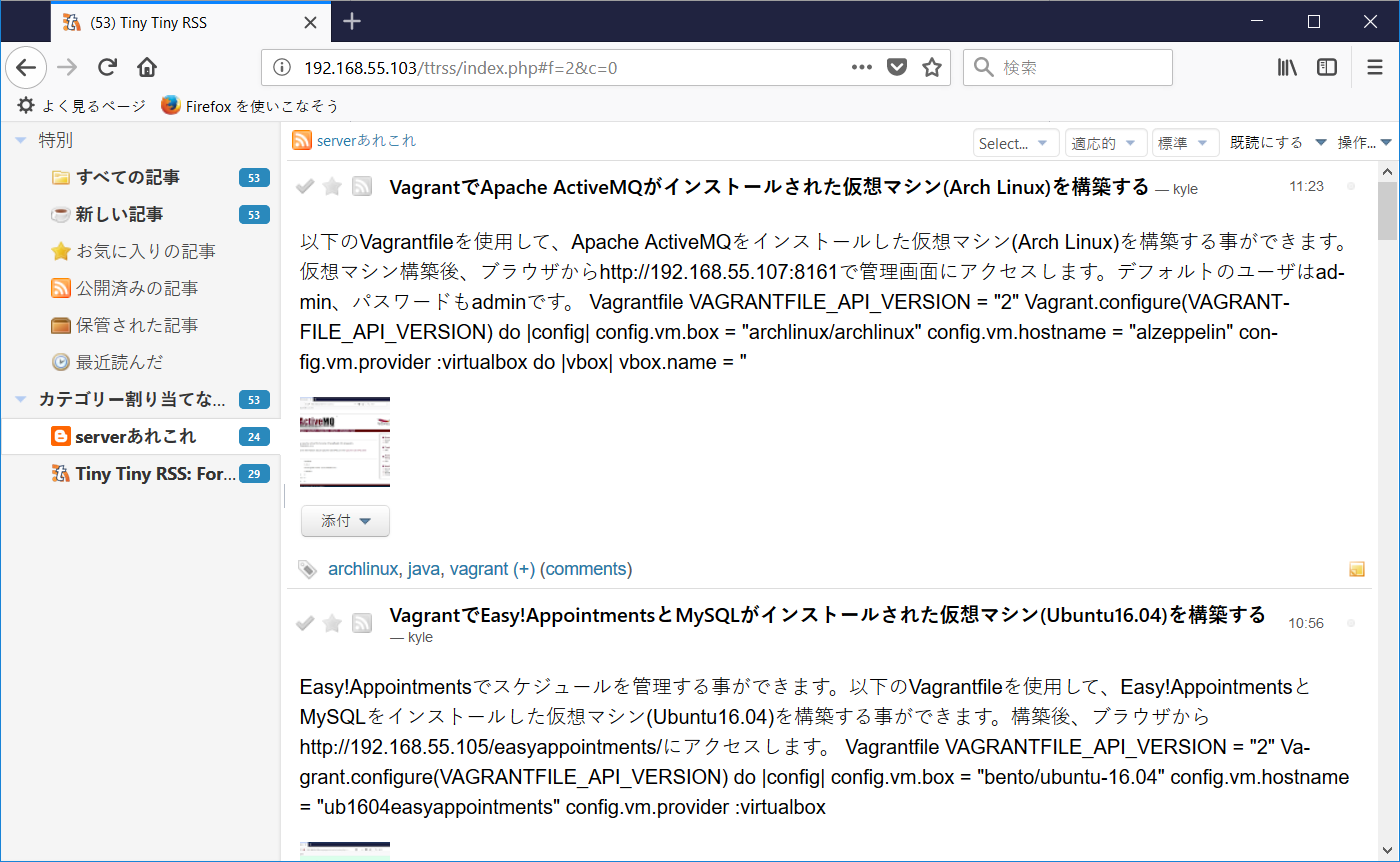The image size is (1400, 862).
Task: Open the Firefox hamburger menu
Action: (x=1375, y=67)
